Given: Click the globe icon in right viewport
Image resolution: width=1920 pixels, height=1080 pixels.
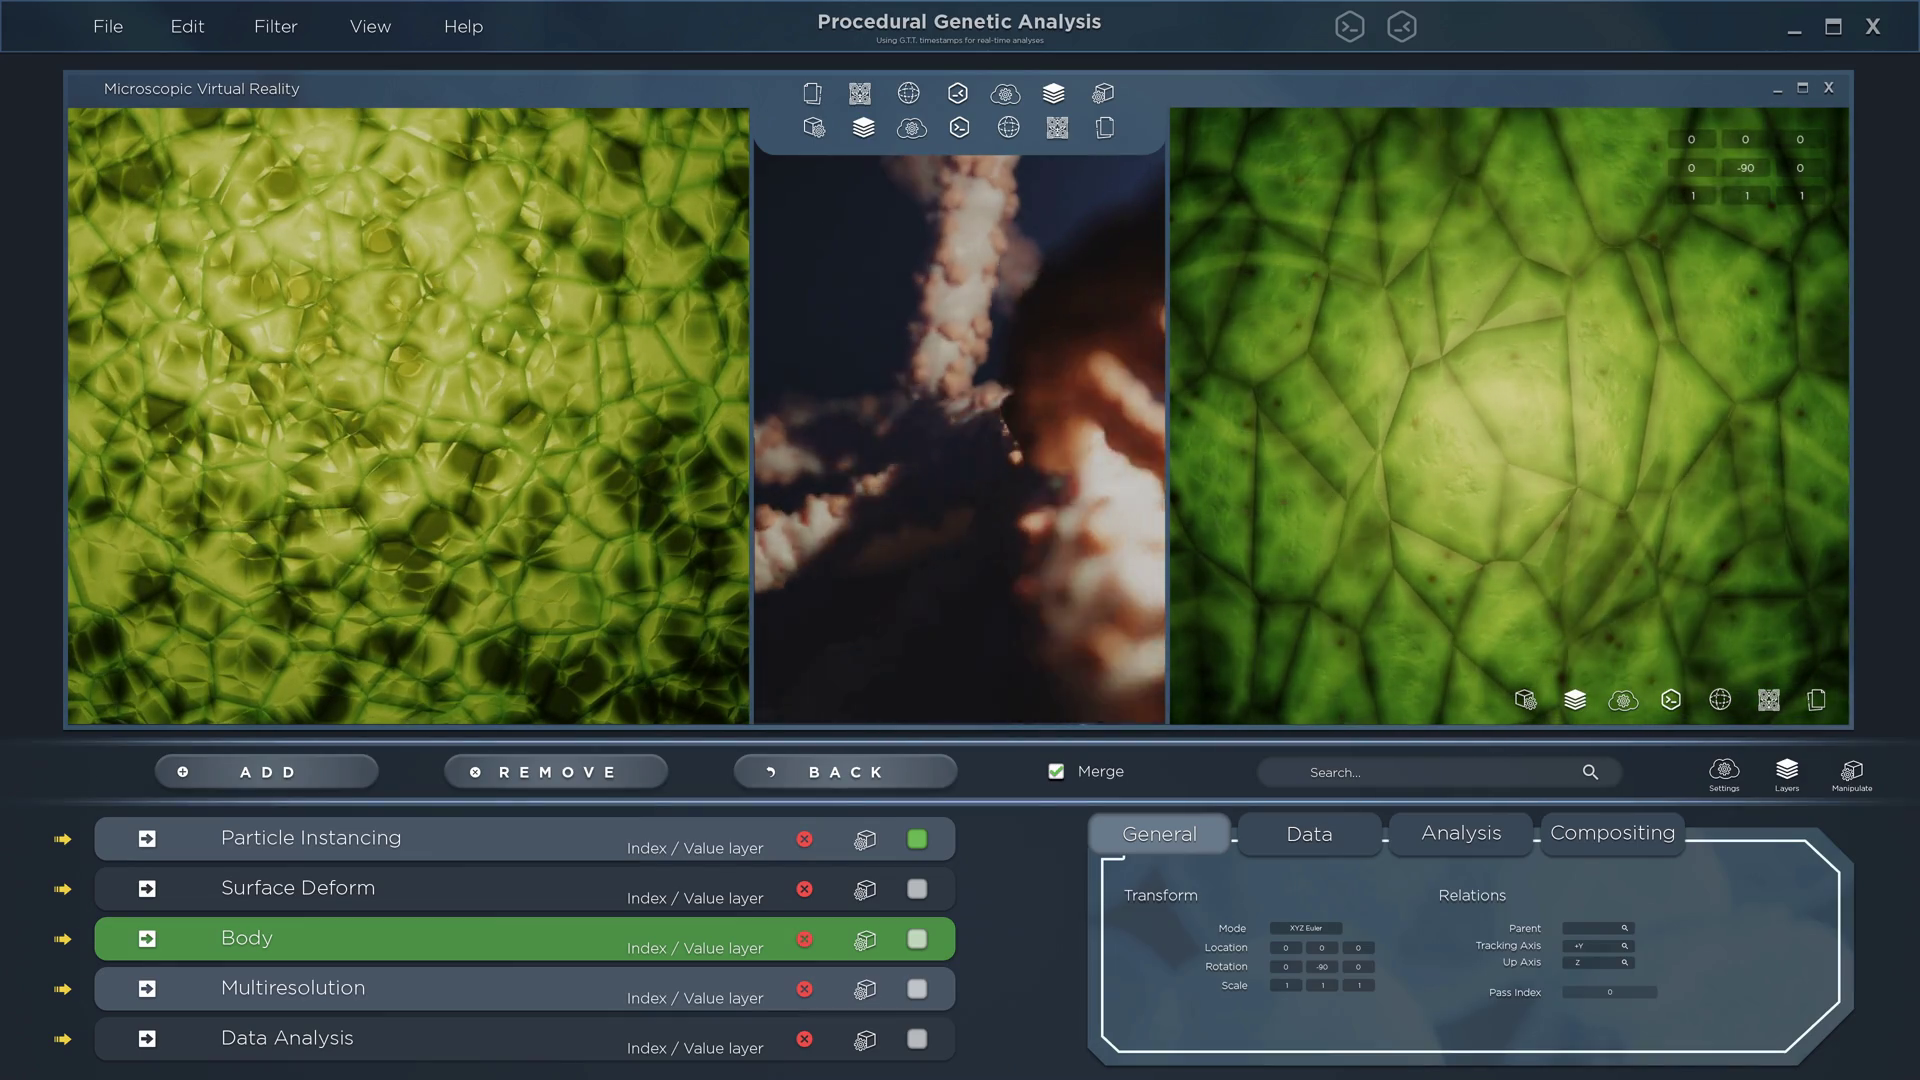Looking at the screenshot, I should click(x=1719, y=700).
